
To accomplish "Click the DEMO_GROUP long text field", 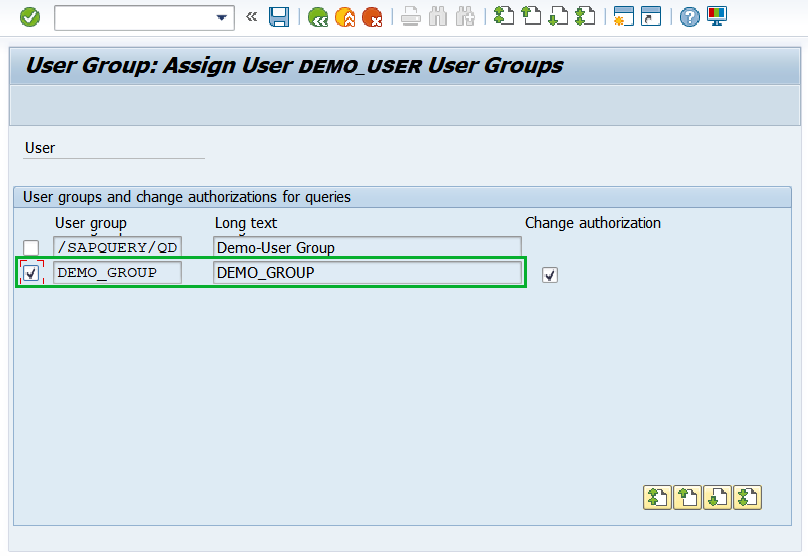I will tap(367, 272).
